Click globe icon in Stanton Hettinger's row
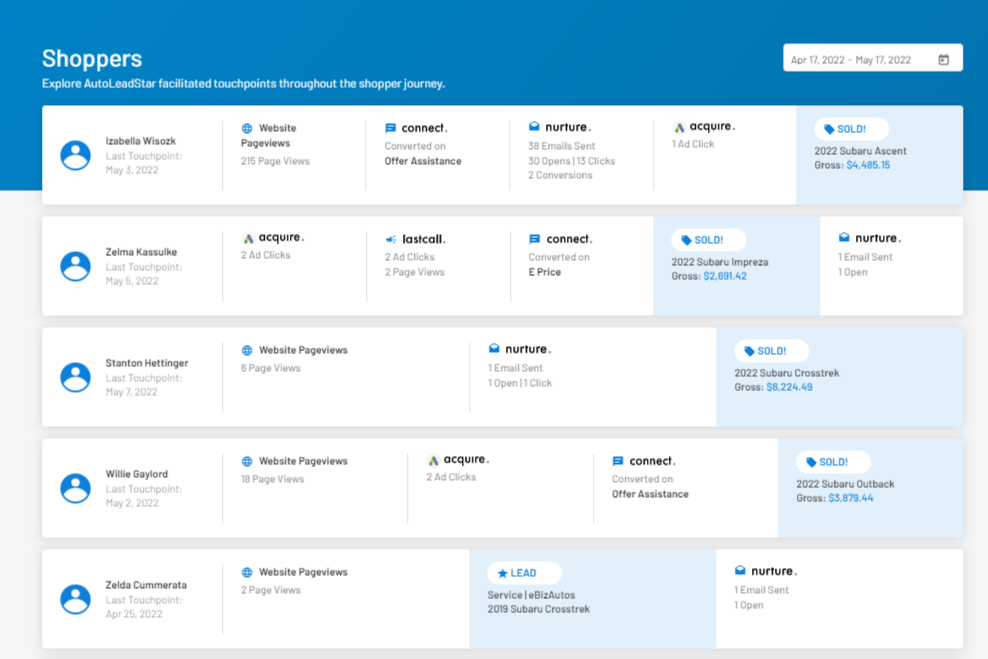This screenshot has width=988, height=659. click(247, 350)
